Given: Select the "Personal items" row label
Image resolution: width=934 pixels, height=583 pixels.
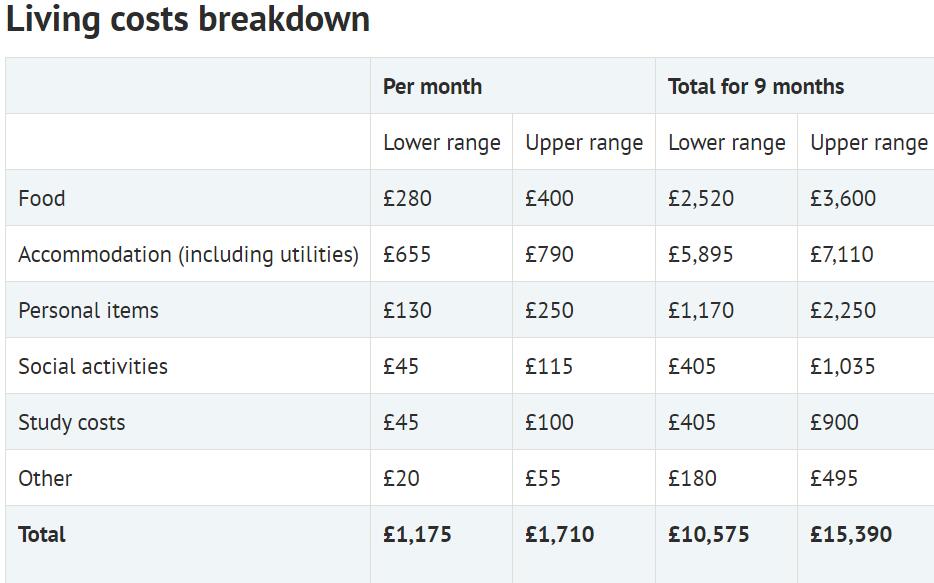Looking at the screenshot, I should [x=88, y=310].
